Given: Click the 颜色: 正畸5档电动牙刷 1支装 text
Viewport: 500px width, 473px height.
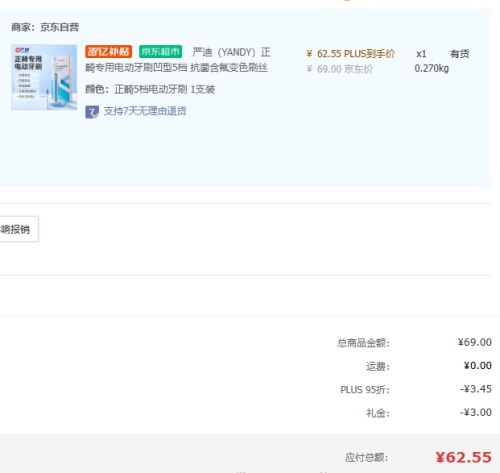Looking at the screenshot, I should point(150,89).
